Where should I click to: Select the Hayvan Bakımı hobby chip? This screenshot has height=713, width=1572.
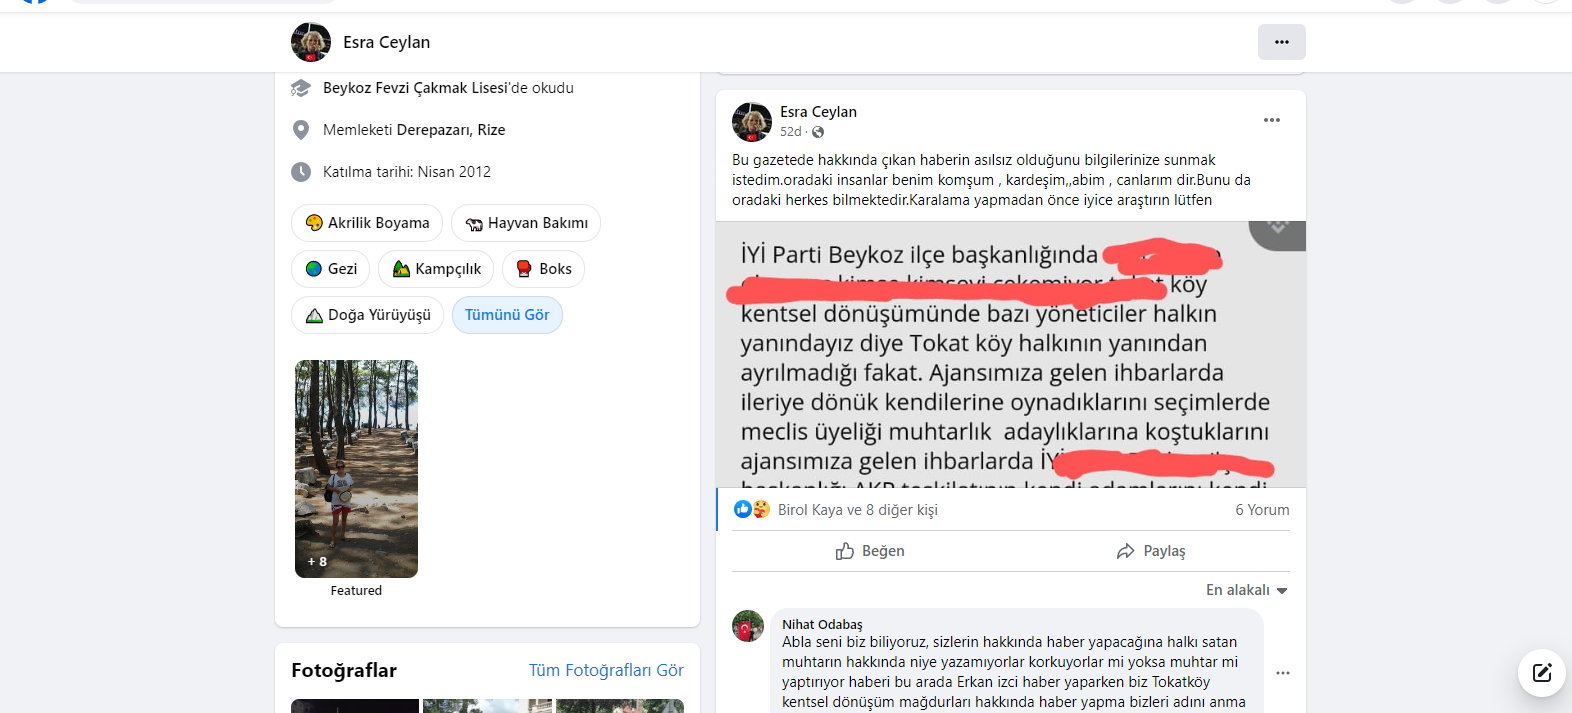[526, 223]
